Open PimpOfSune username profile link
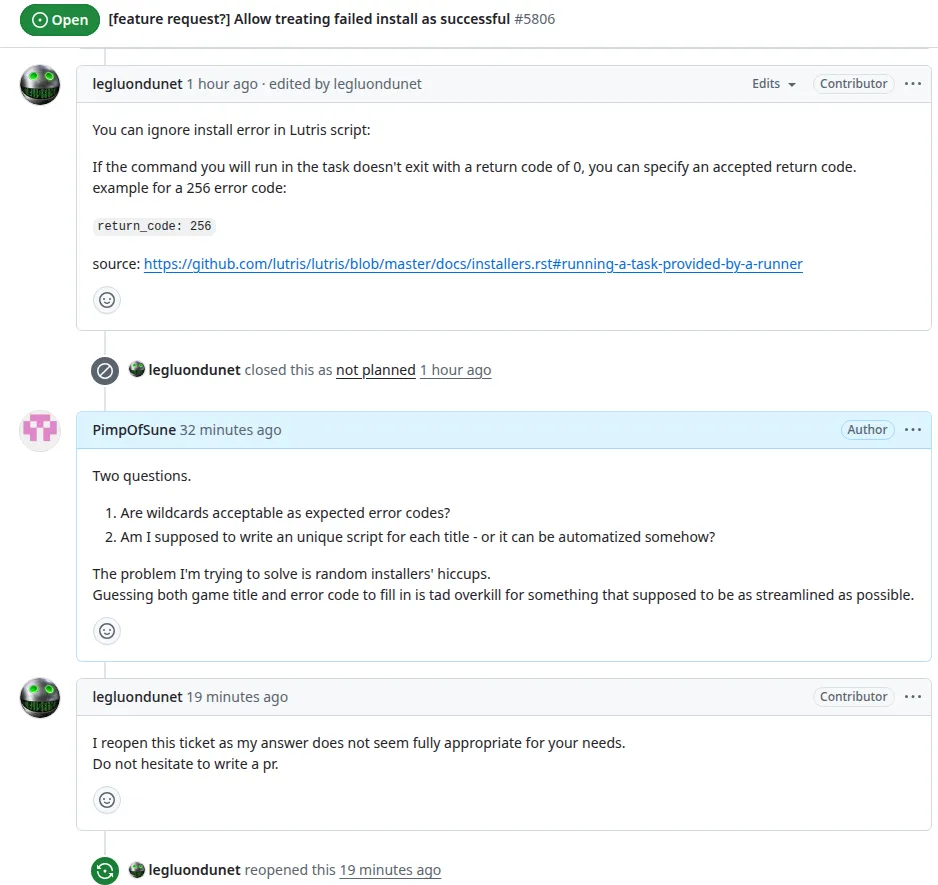The width and height of the screenshot is (938, 885). (134, 430)
